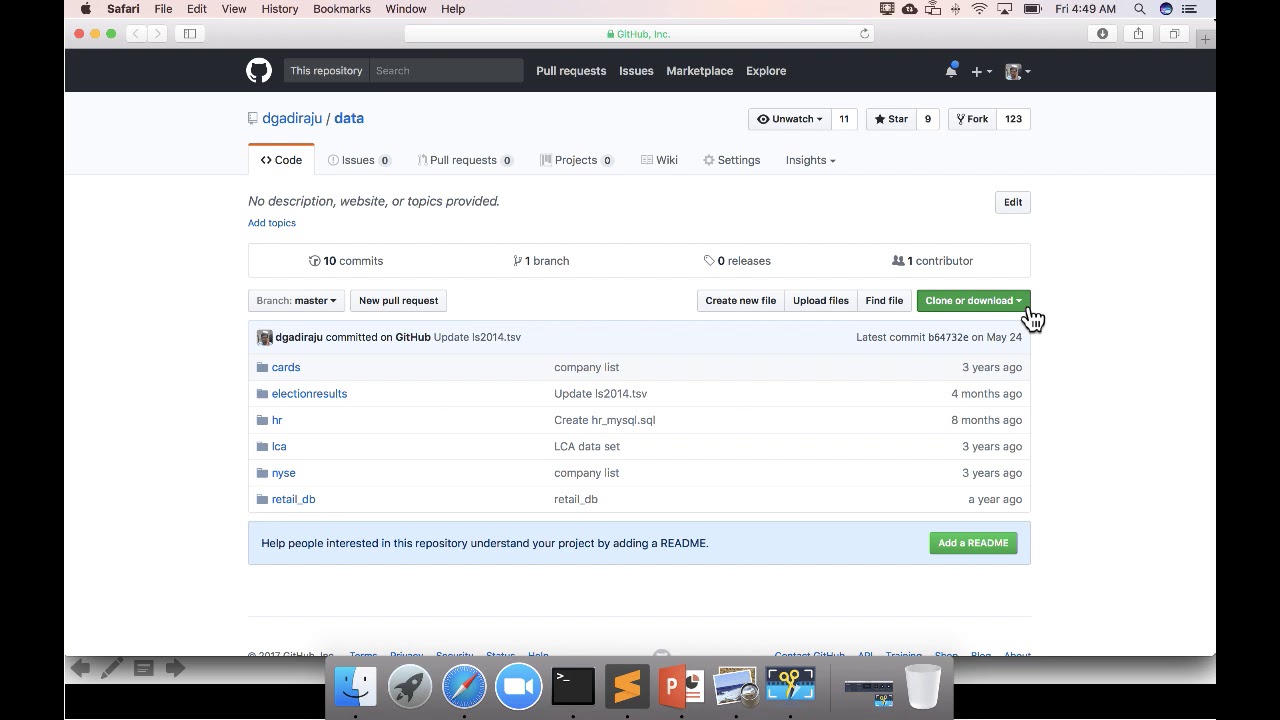The width and height of the screenshot is (1280, 720).
Task: Open Safari downloads icon
Action: [1103, 34]
